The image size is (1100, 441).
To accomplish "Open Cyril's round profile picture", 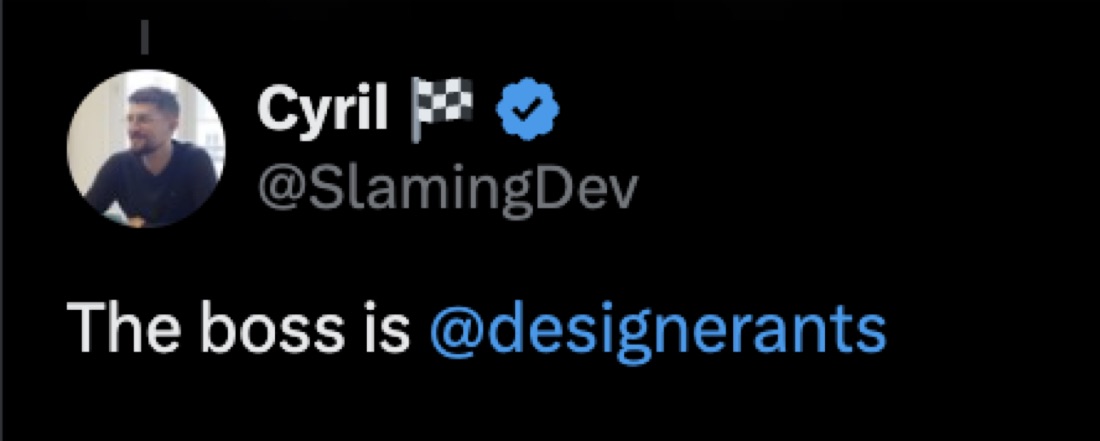I will (146, 149).
